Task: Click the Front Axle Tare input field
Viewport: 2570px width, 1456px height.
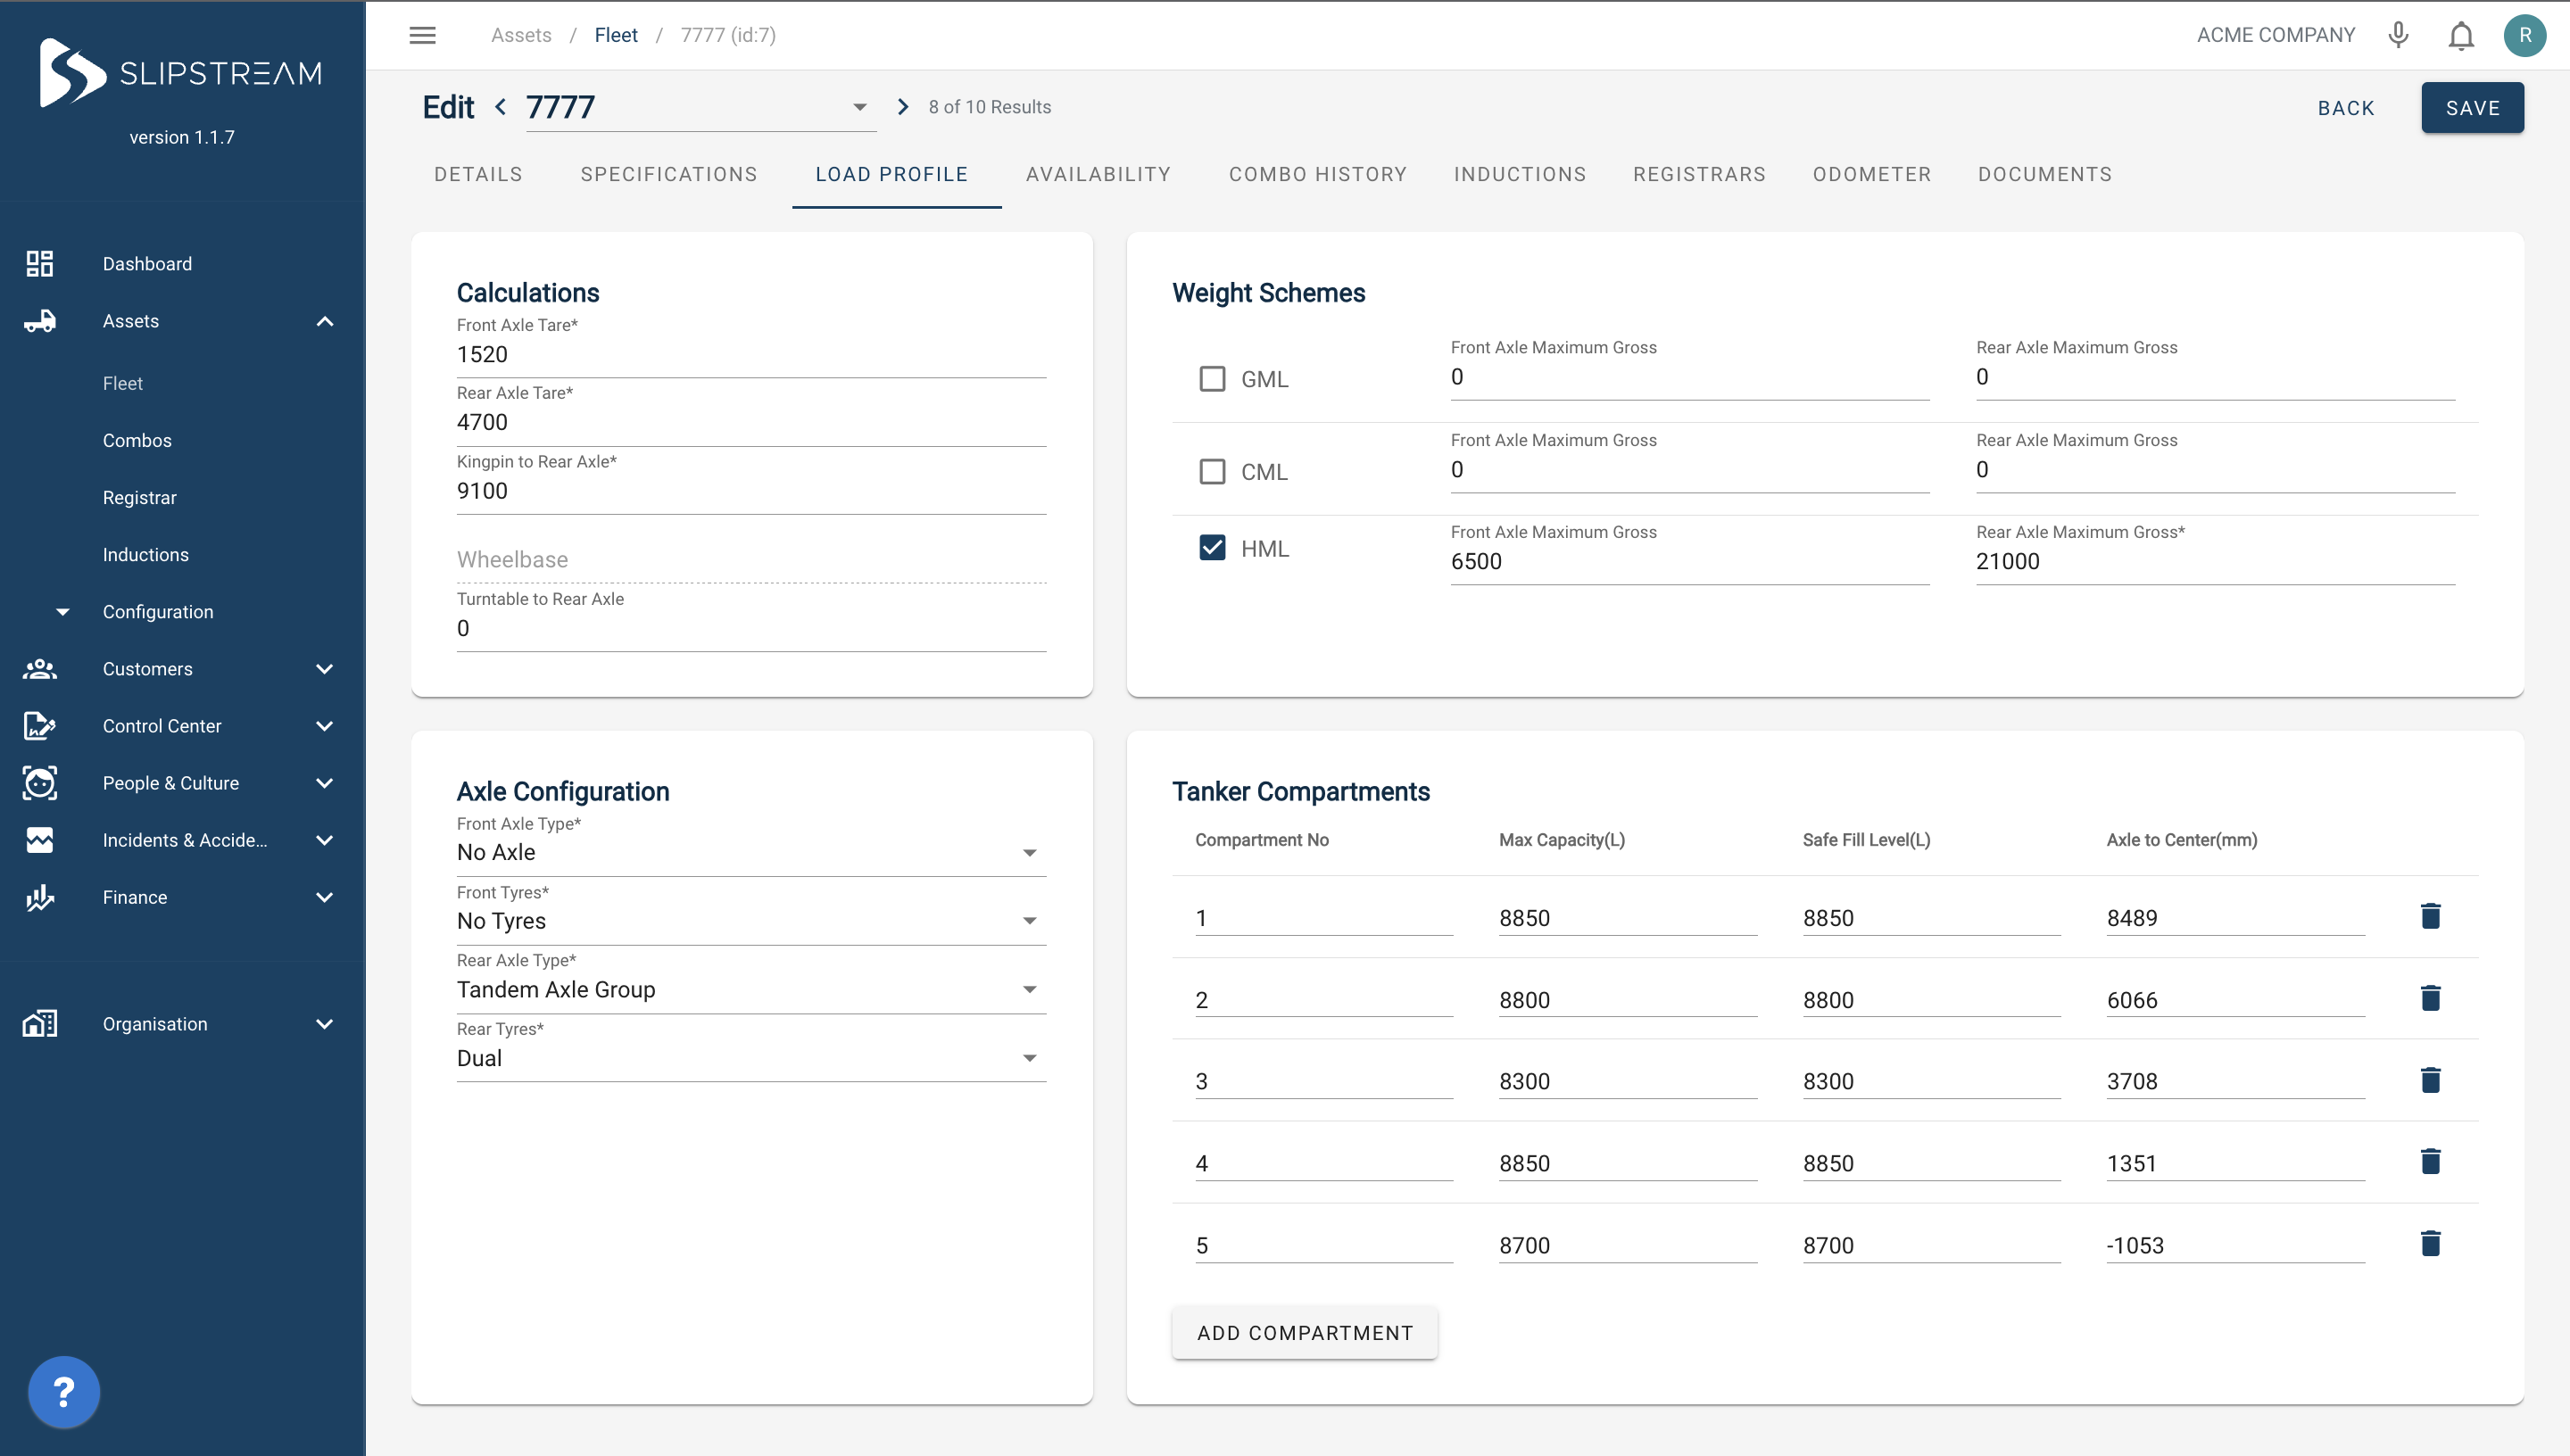Action: click(750, 355)
